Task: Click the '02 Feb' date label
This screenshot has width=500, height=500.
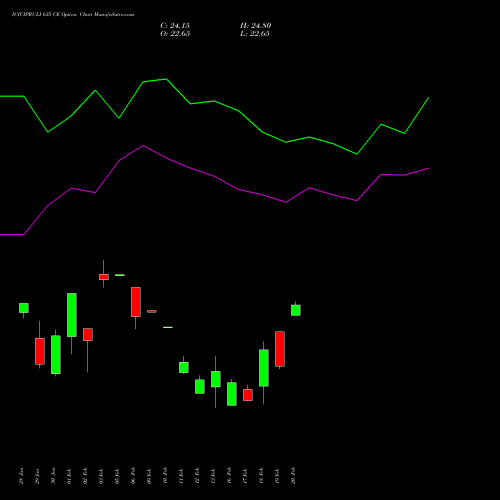Action: [86, 476]
